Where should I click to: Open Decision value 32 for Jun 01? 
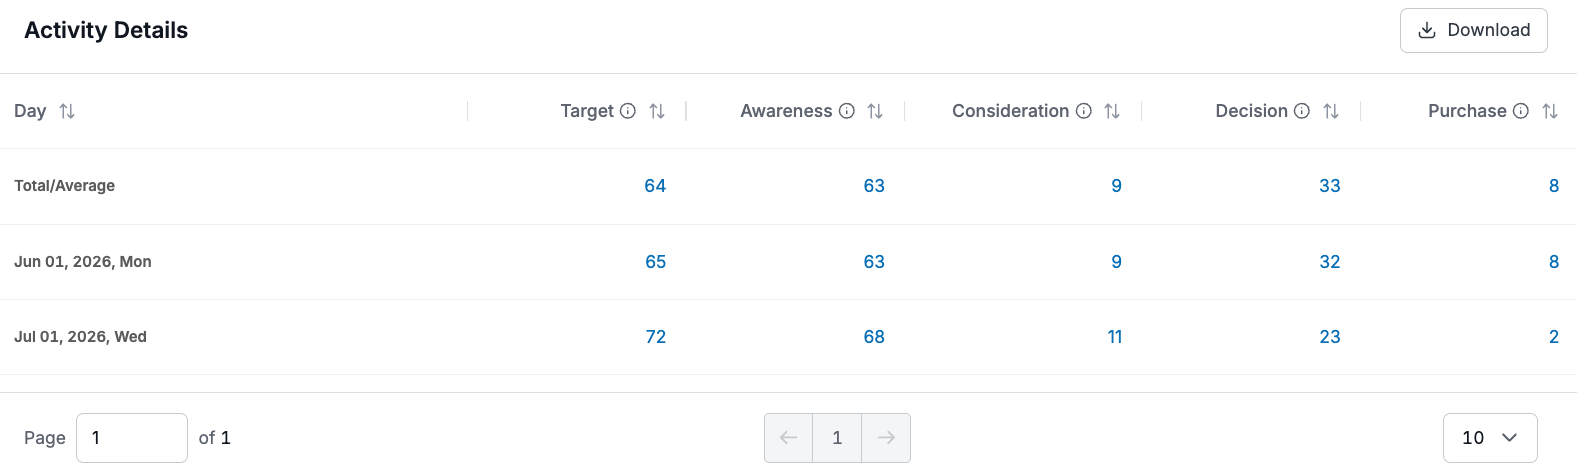1330,262
